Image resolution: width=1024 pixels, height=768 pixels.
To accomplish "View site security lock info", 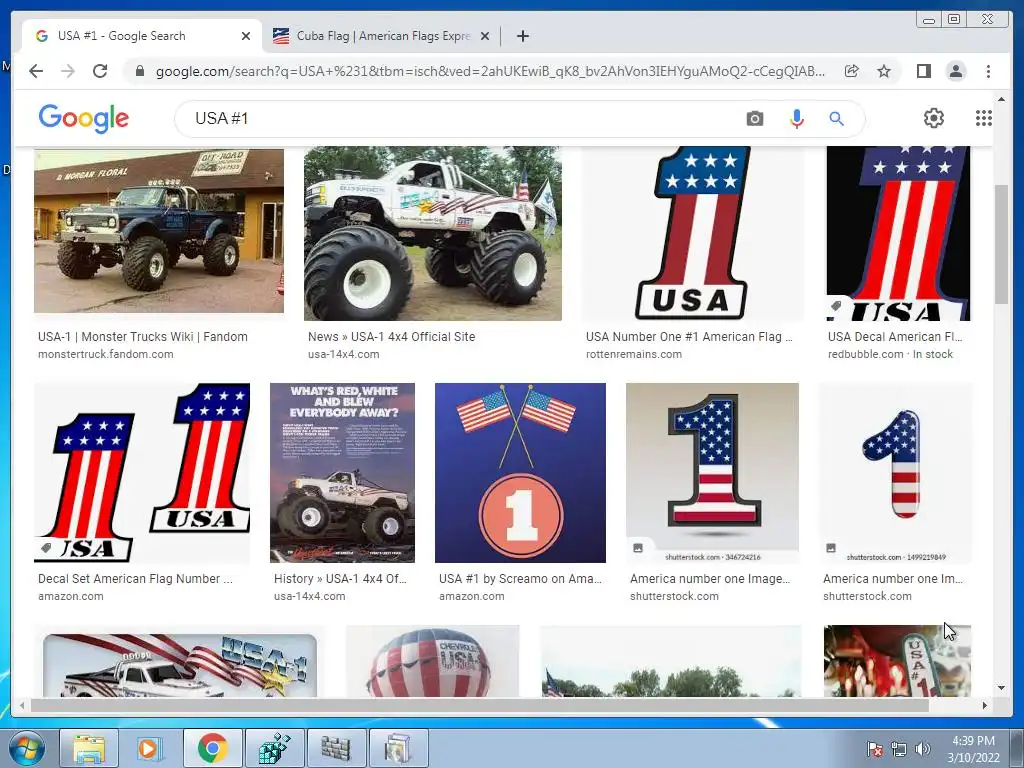I will pos(139,71).
